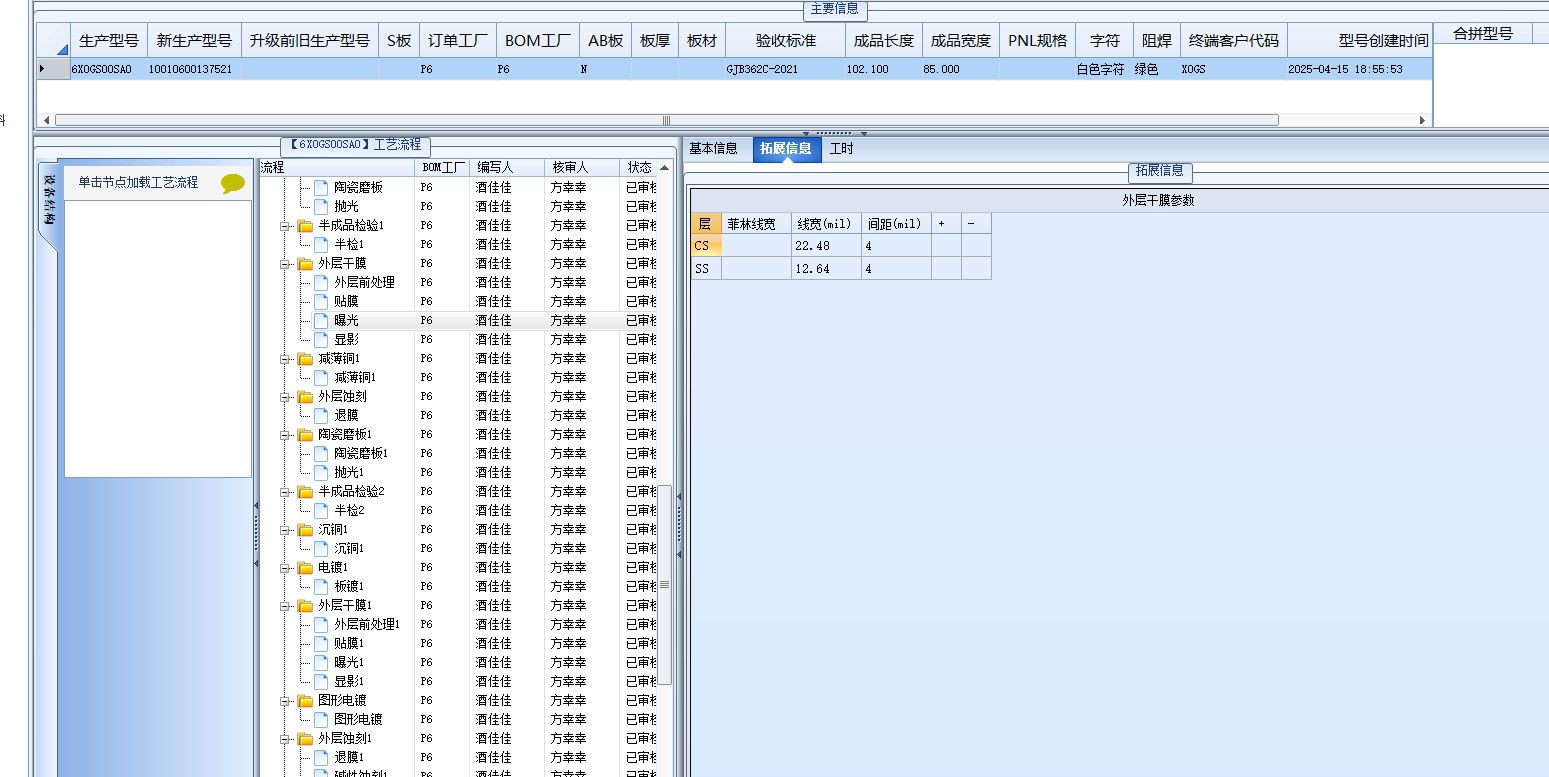Click the + column header in 外层干膜参数 table
1549x777 pixels.
[x=946, y=223]
